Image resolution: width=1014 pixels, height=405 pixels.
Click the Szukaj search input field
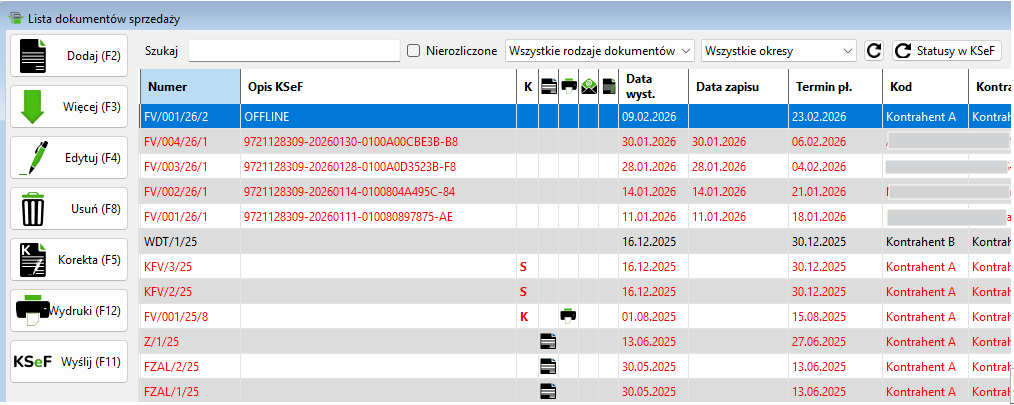[x=294, y=50]
